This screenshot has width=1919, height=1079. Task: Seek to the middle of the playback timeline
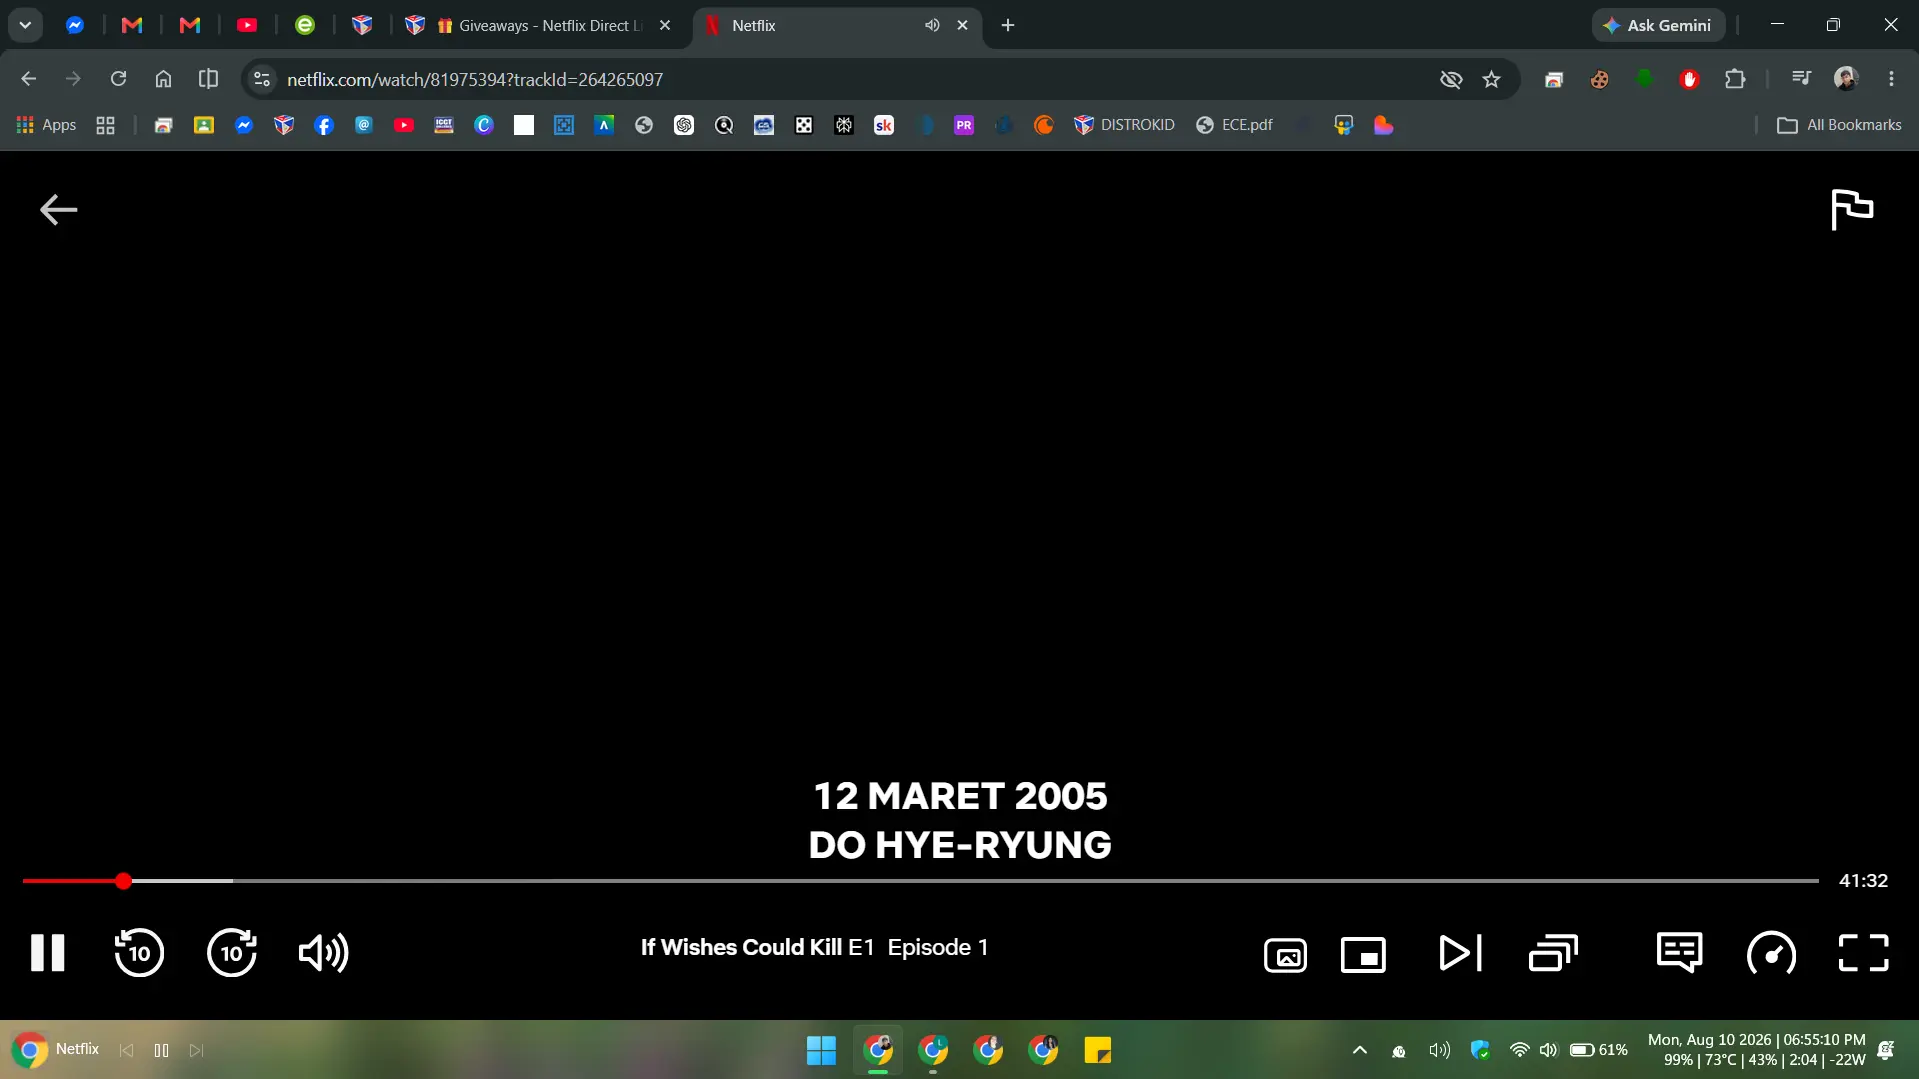click(x=920, y=881)
